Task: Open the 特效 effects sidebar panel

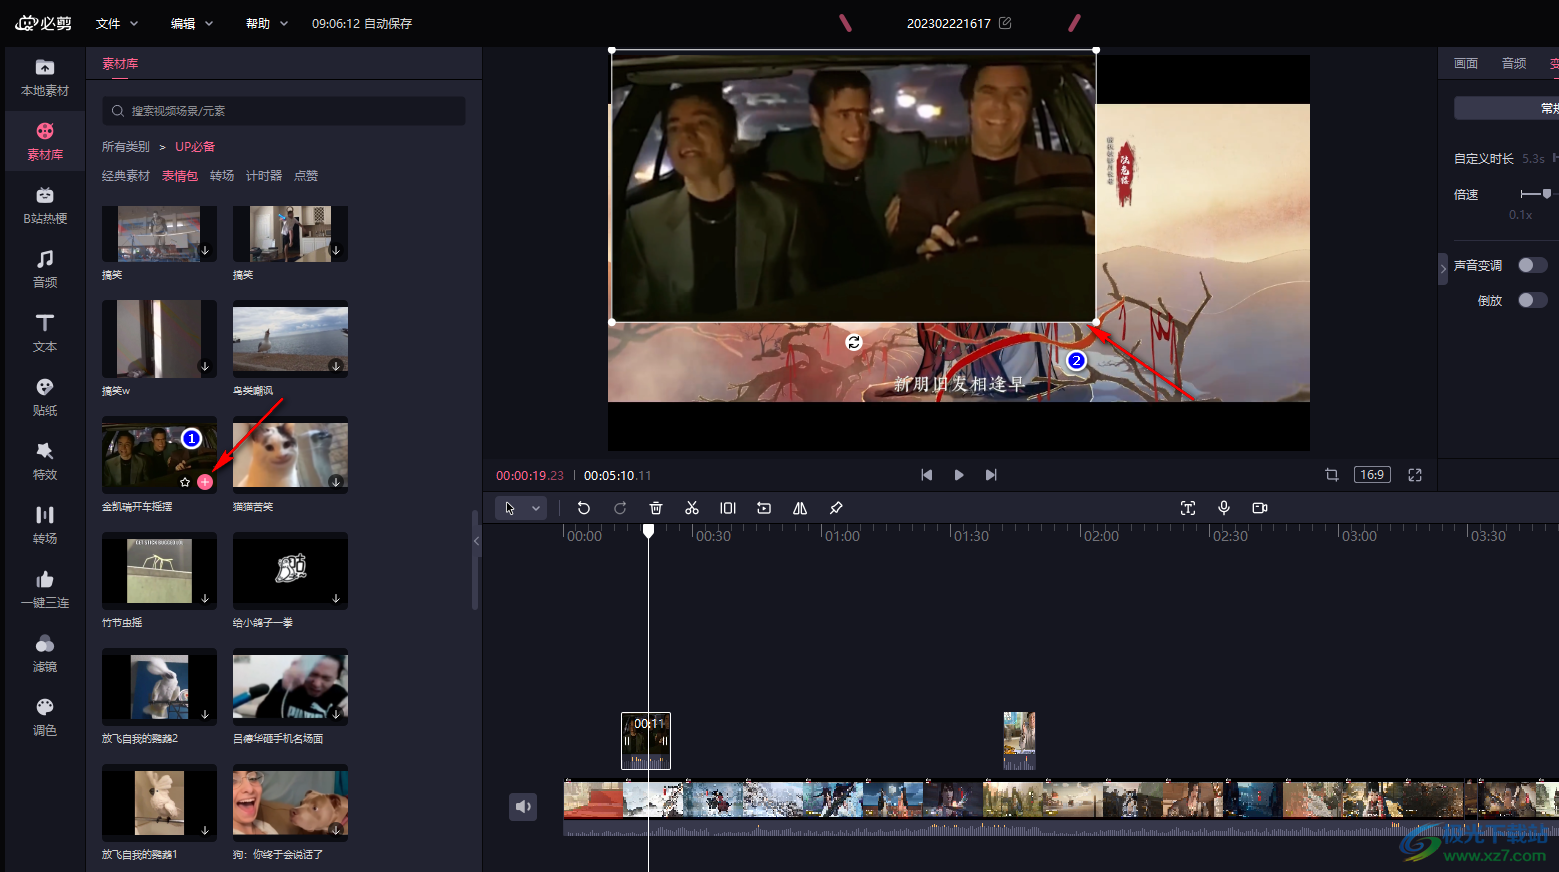Action: [x=45, y=462]
